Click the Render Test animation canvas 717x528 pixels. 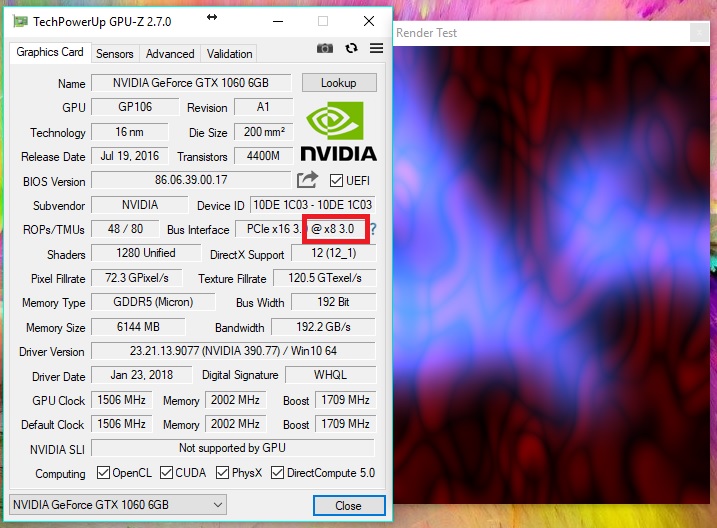coord(551,275)
